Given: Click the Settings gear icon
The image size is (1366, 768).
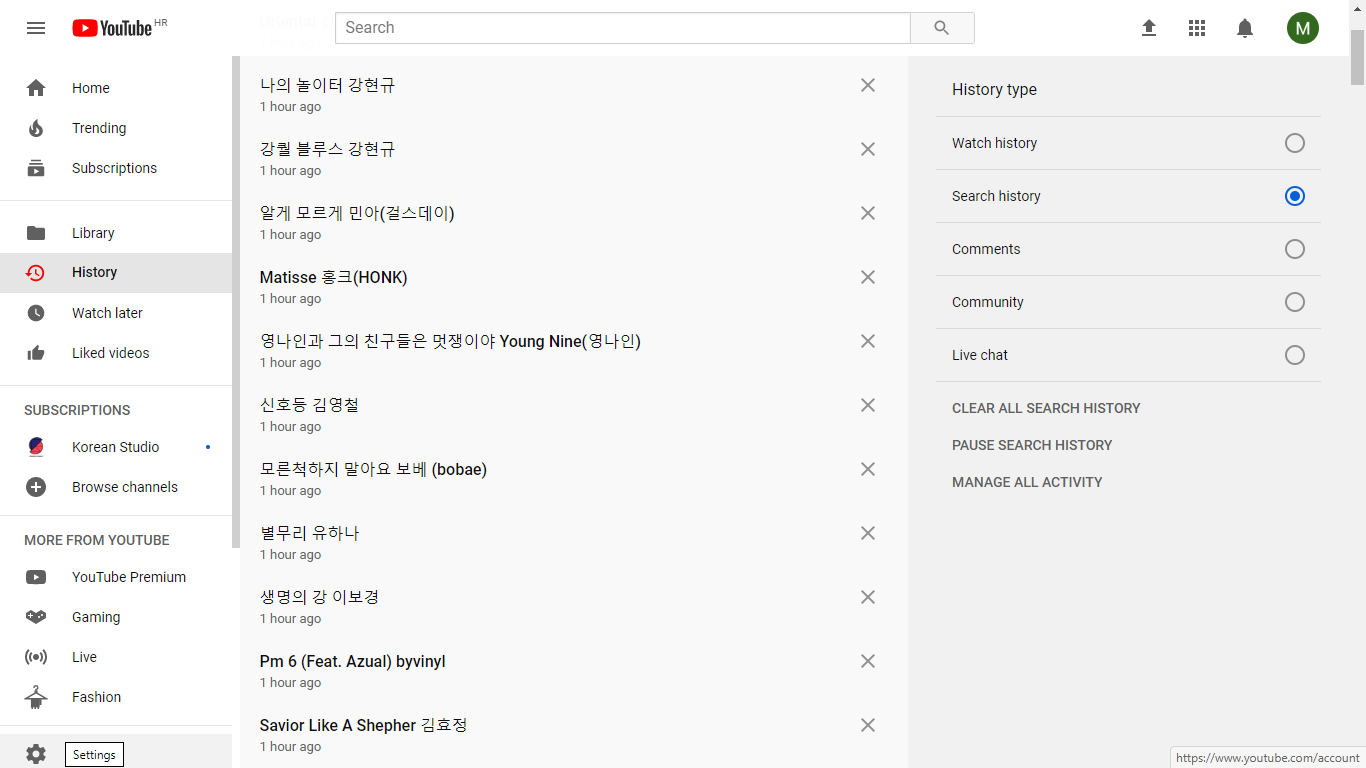Looking at the screenshot, I should click(x=36, y=755).
